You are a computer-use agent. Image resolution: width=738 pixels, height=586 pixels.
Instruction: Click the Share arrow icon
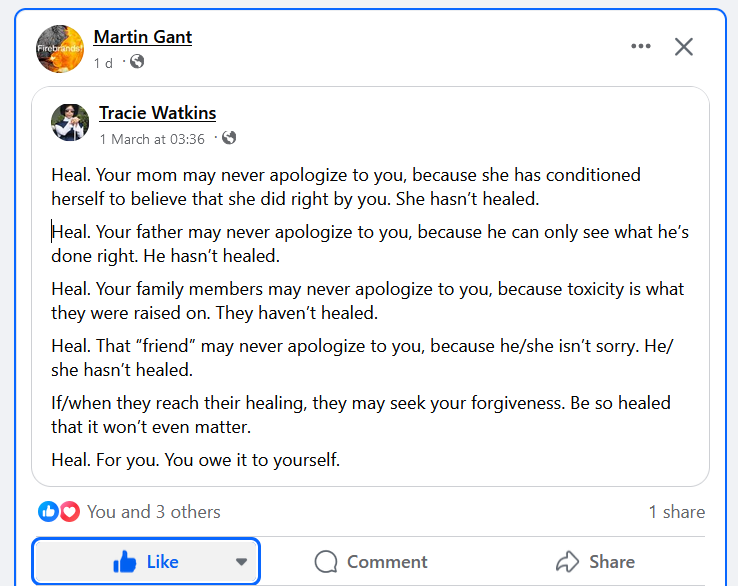[x=568, y=562]
